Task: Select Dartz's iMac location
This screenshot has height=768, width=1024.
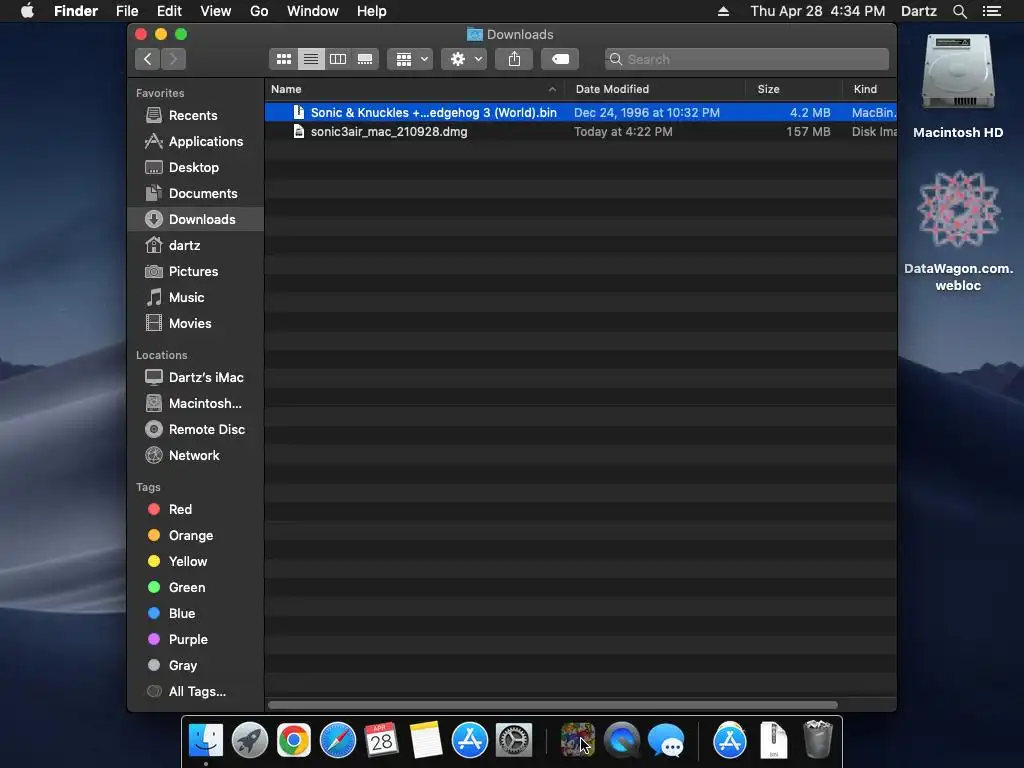Action: pyautogui.click(x=195, y=377)
